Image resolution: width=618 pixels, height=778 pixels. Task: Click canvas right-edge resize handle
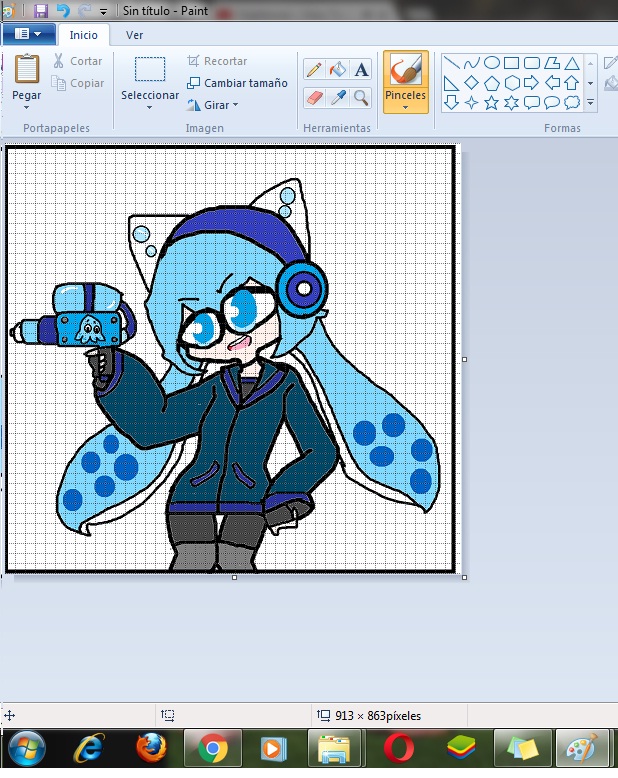(x=464, y=359)
